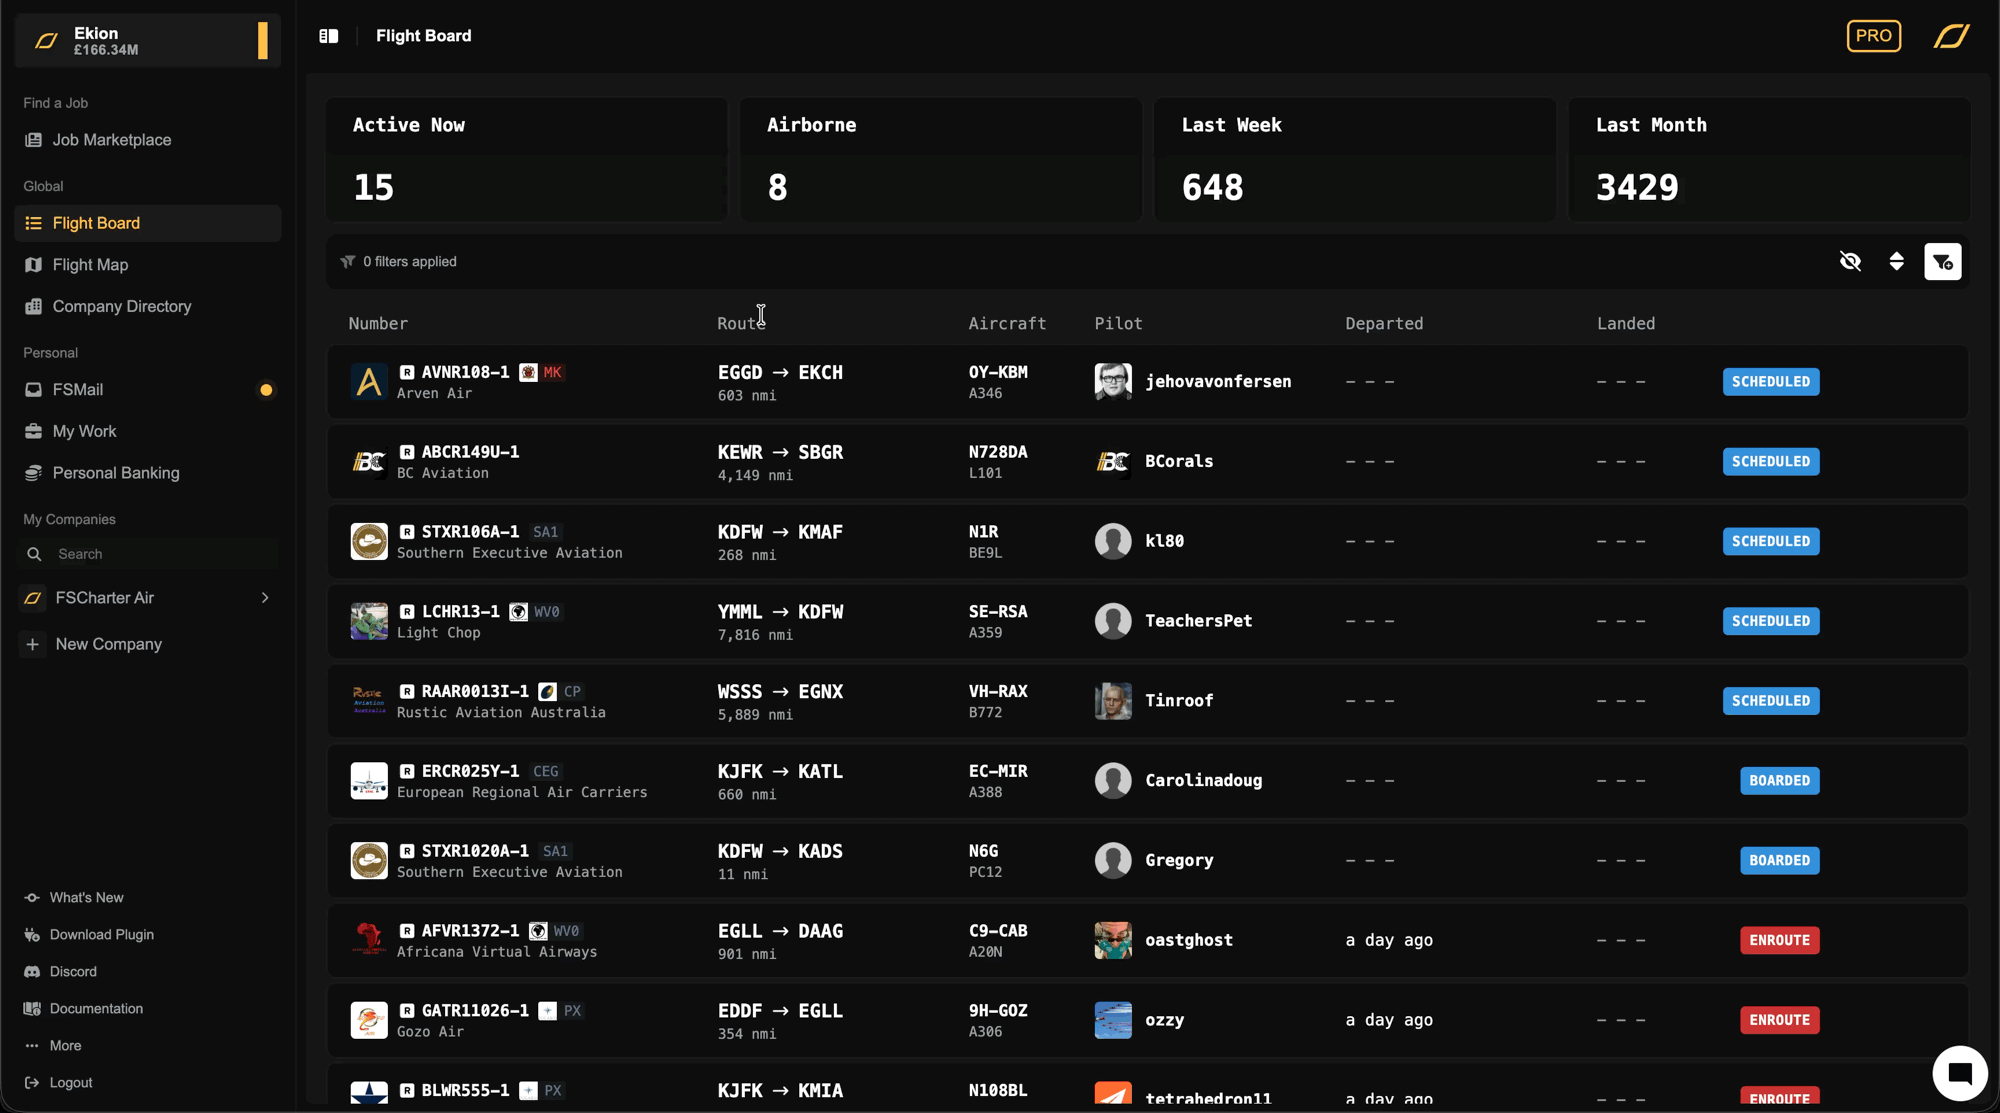Viewport: 2000px width, 1113px height.
Task: Expand the More options menu
Action: [x=65, y=1046]
